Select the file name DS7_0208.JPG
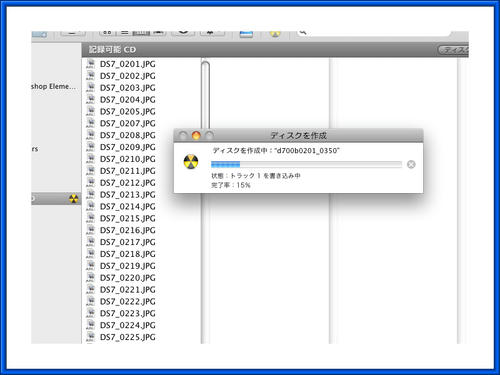This screenshot has height=375, width=500. pos(128,135)
